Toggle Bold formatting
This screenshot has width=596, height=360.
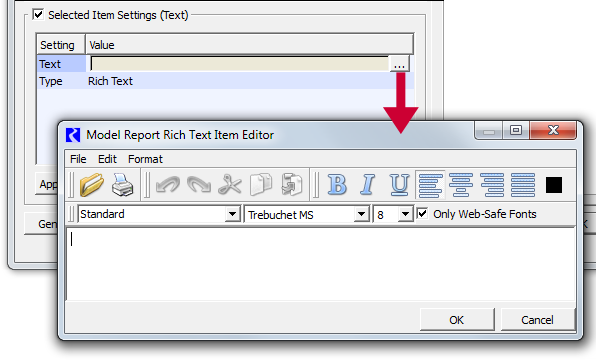tap(337, 185)
